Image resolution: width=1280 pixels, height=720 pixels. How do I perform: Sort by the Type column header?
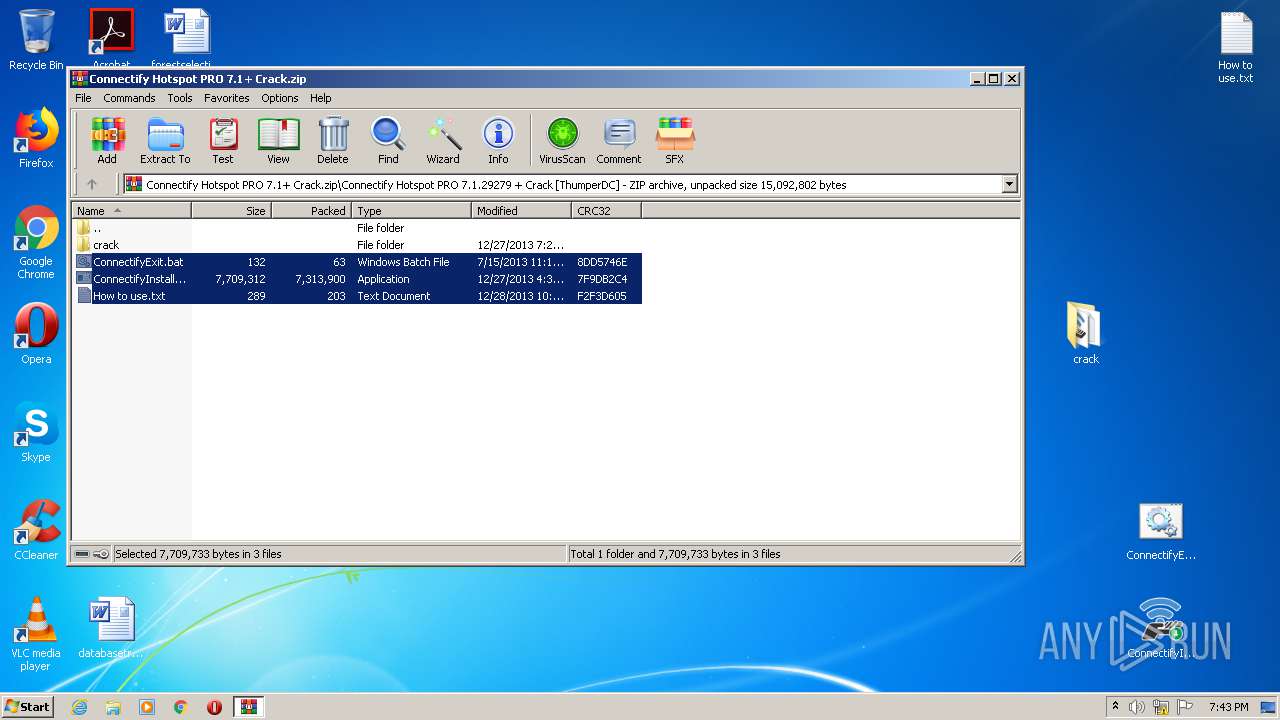pos(411,211)
